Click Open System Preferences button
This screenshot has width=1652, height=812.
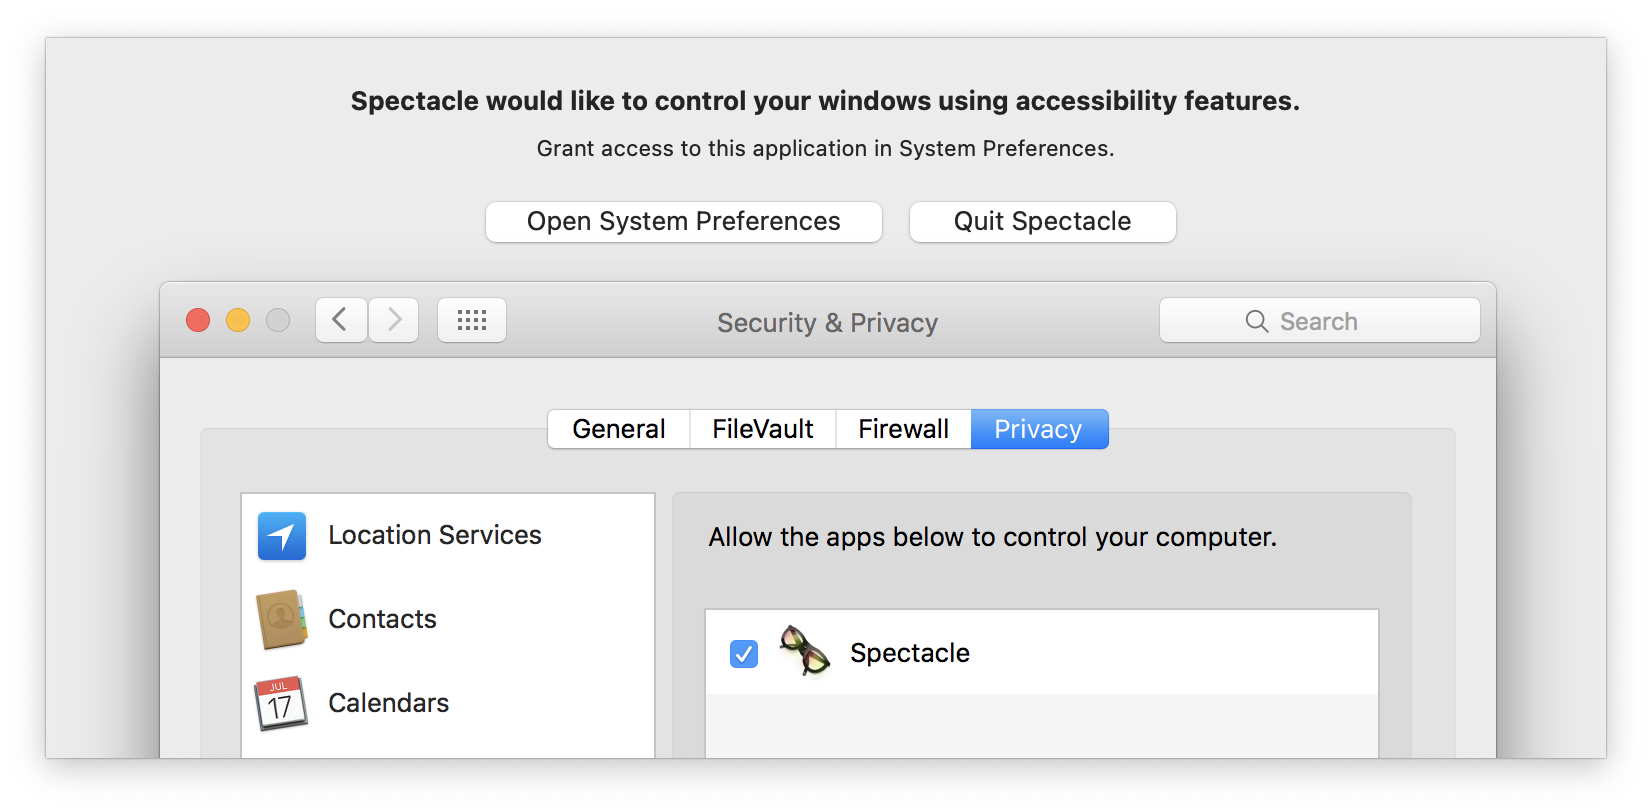(684, 222)
